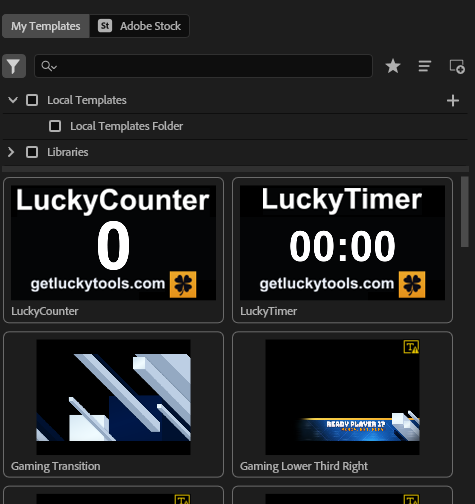Click the Local Templates Folder label
475x504 pixels.
pos(126,126)
